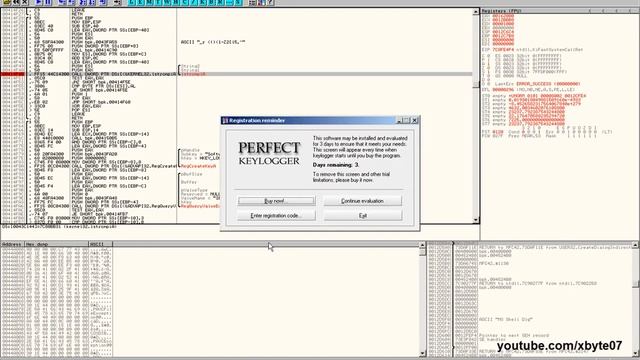Click the appearance options toolbar icon

(x=261, y=2)
